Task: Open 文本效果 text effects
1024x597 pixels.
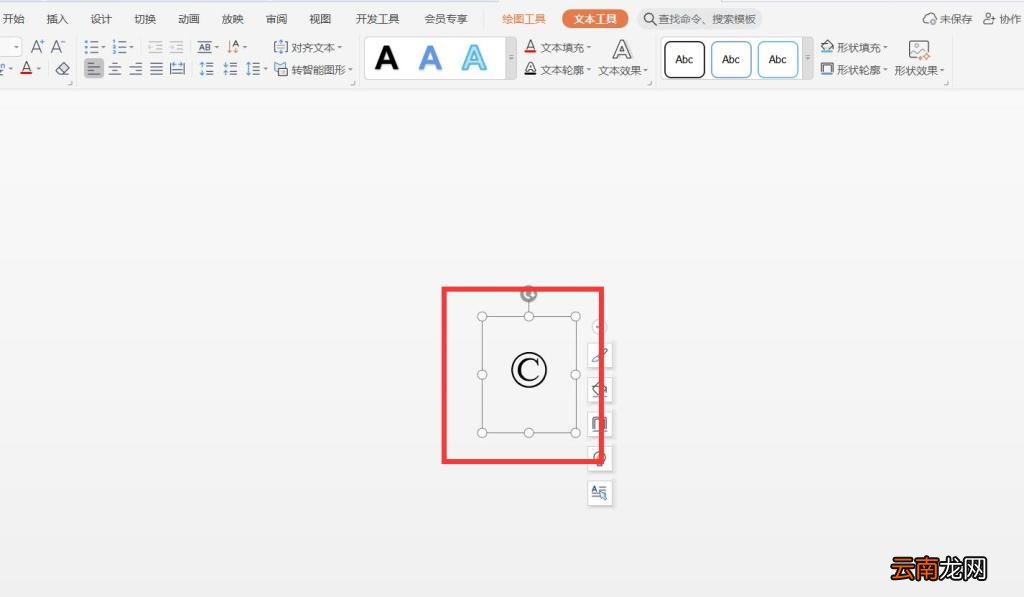Action: pyautogui.click(x=622, y=58)
